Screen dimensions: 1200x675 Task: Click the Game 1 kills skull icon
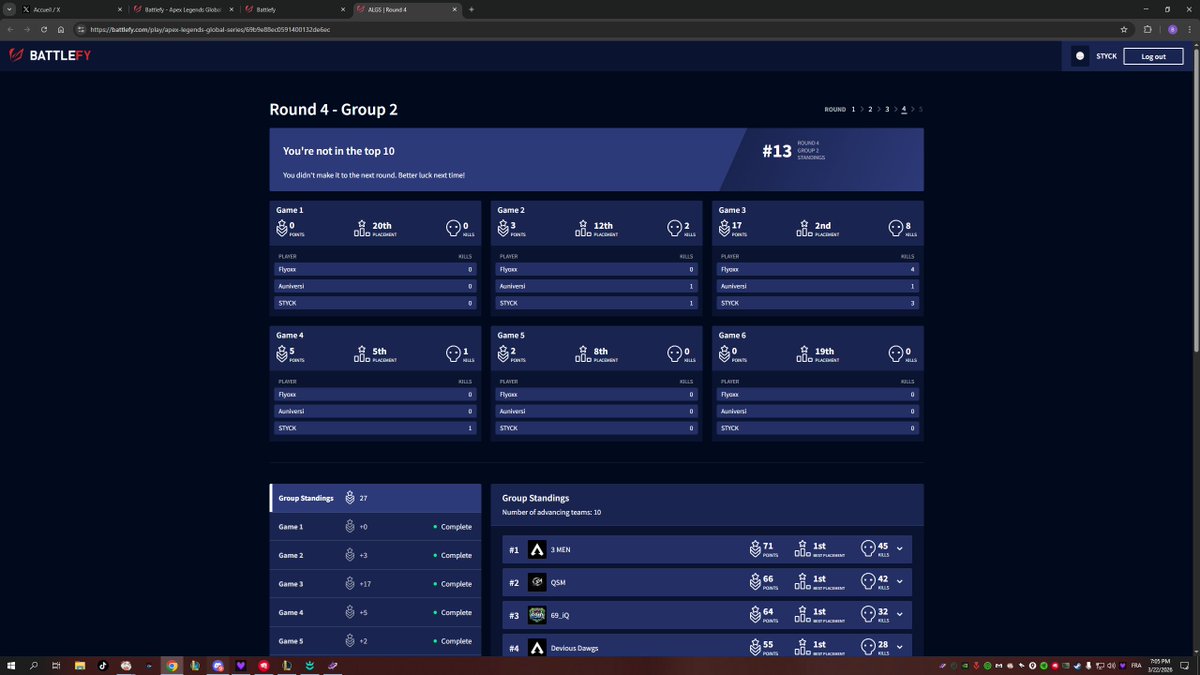pyautogui.click(x=453, y=228)
